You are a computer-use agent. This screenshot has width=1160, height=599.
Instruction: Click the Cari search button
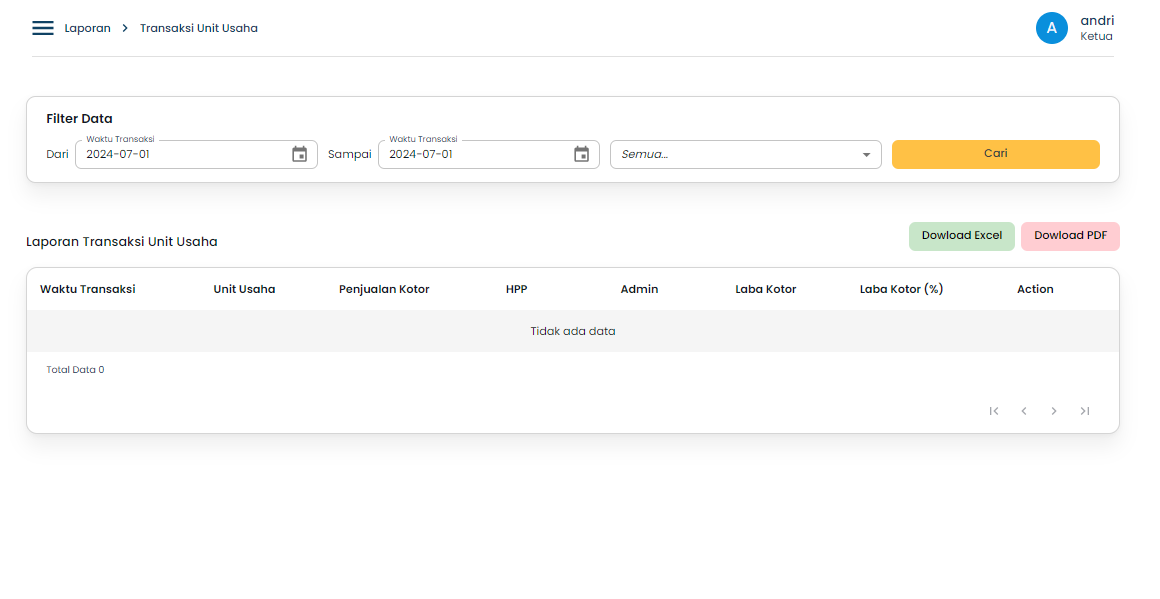coord(995,154)
